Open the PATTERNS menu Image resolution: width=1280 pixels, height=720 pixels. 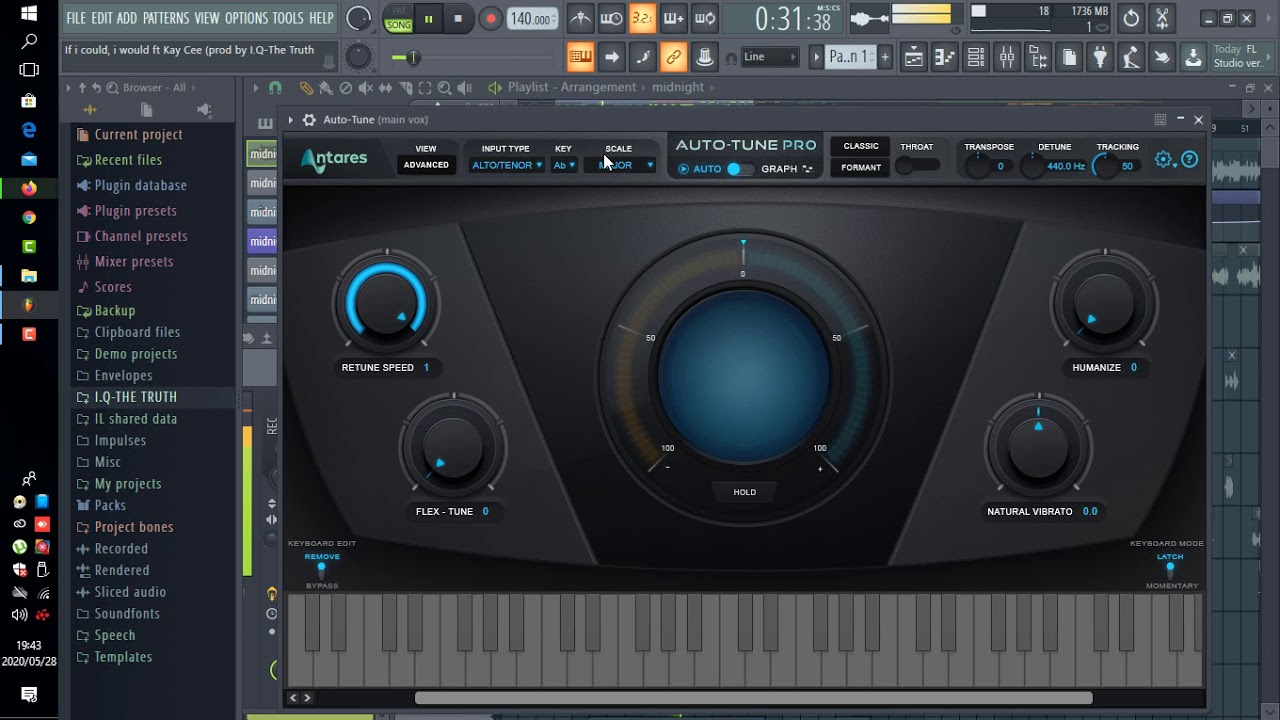(165, 18)
